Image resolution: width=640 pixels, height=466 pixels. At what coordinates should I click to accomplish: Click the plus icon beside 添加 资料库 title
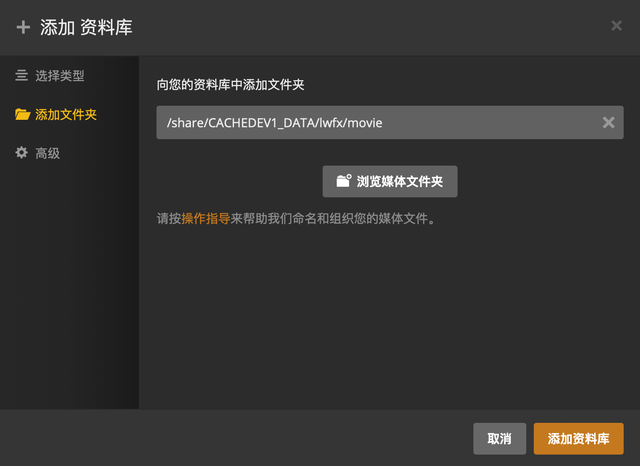coord(23,27)
